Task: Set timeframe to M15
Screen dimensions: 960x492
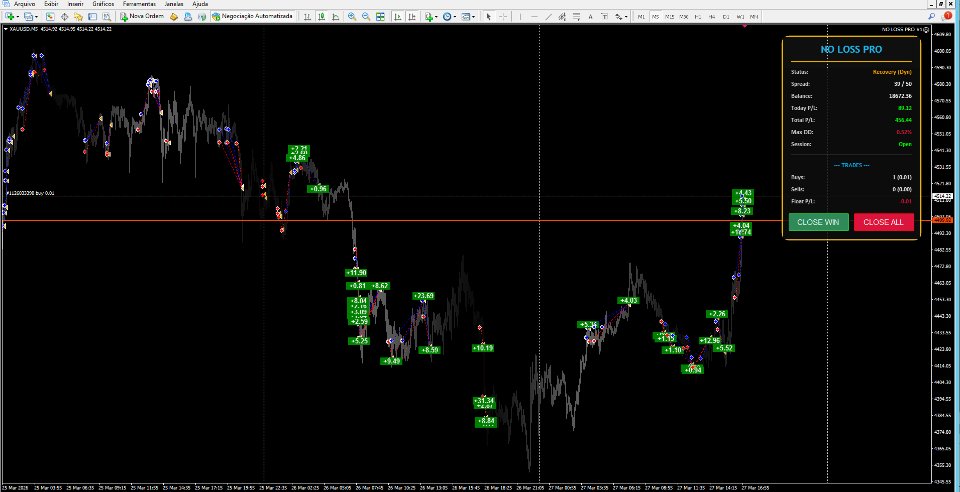Action: [670, 17]
